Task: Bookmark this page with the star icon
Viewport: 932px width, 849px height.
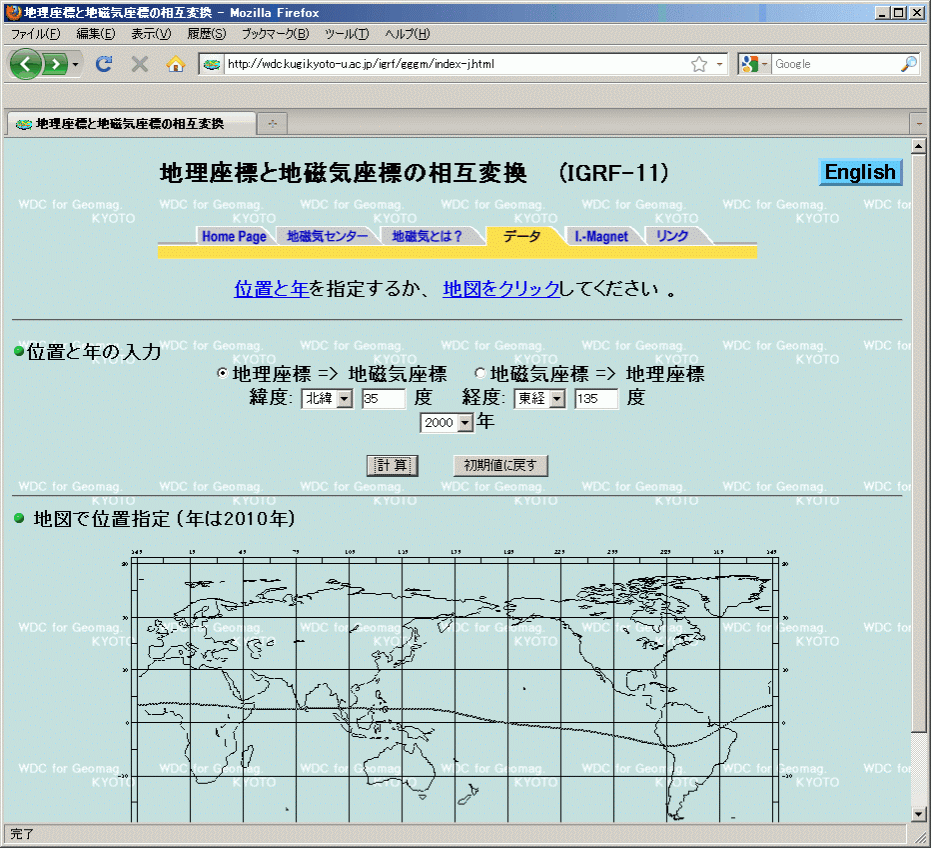Action: tap(699, 64)
